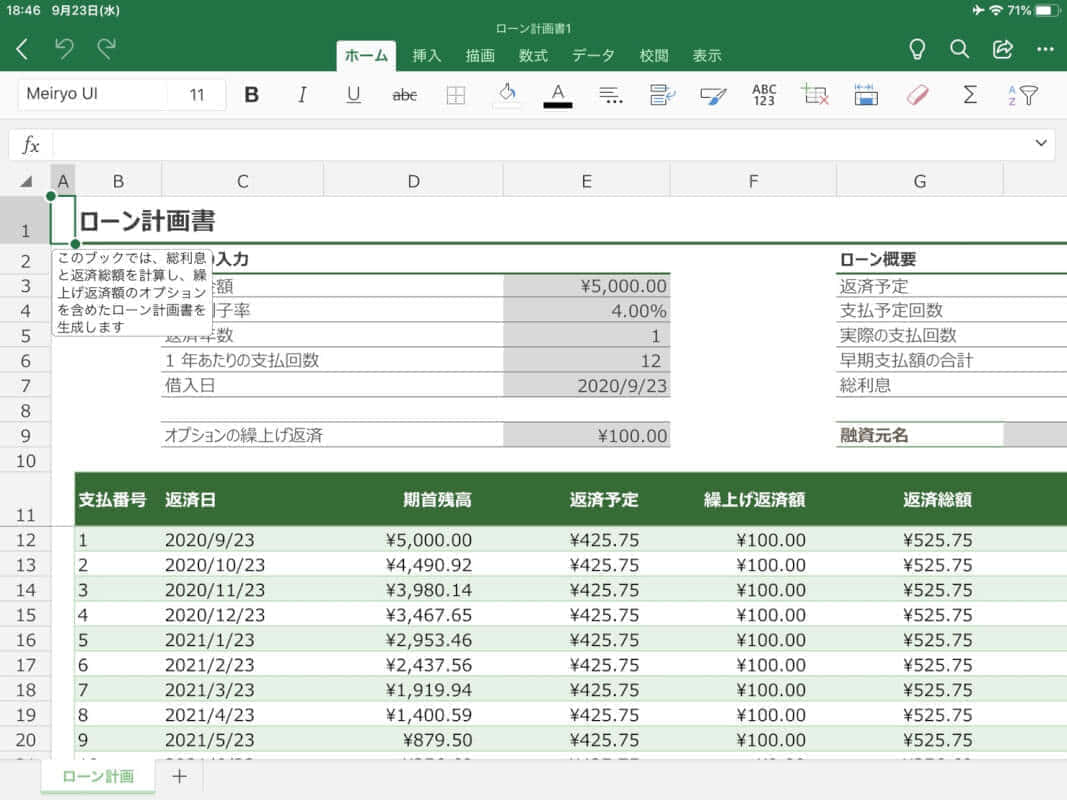Open the search magnifier icon
This screenshot has height=800, width=1067.
959,49
